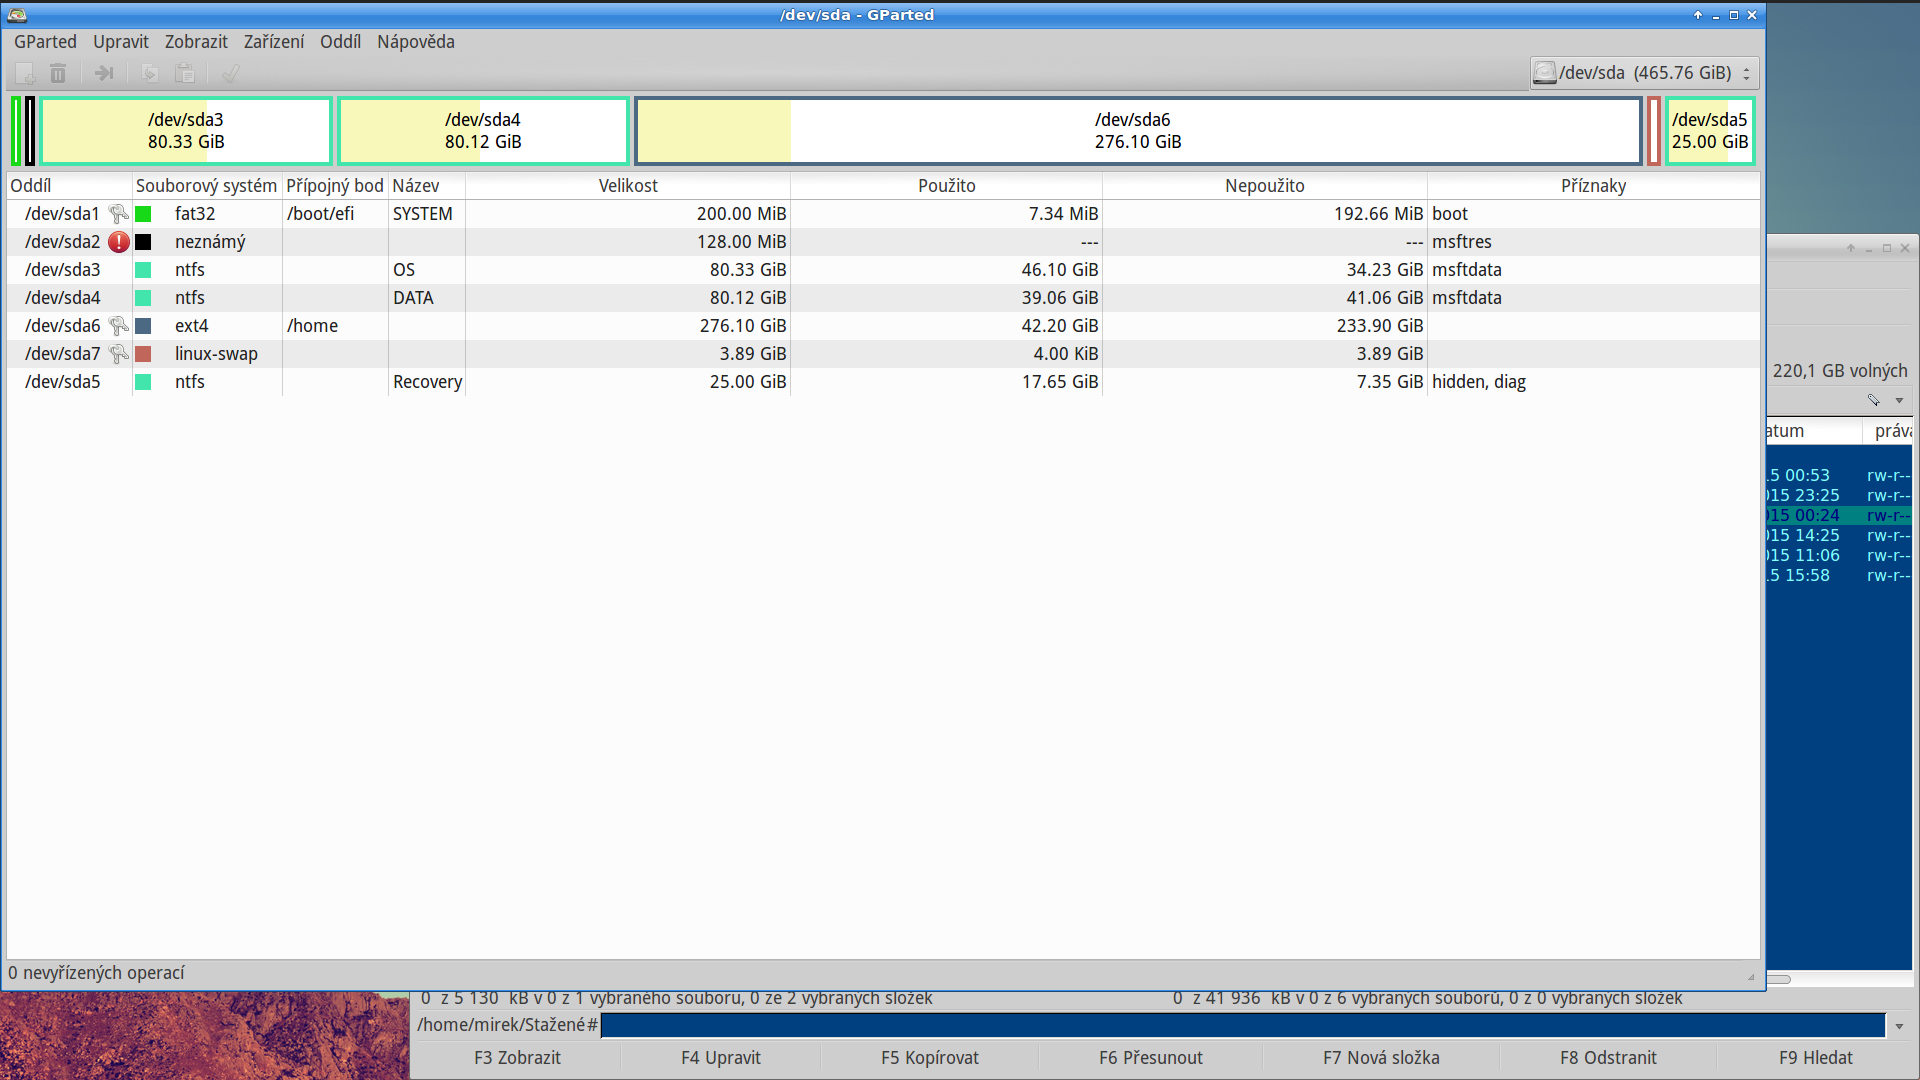Image resolution: width=1920 pixels, height=1080 pixels.
Task: Click the F5 Kopírovat button
Action: pos(930,1058)
